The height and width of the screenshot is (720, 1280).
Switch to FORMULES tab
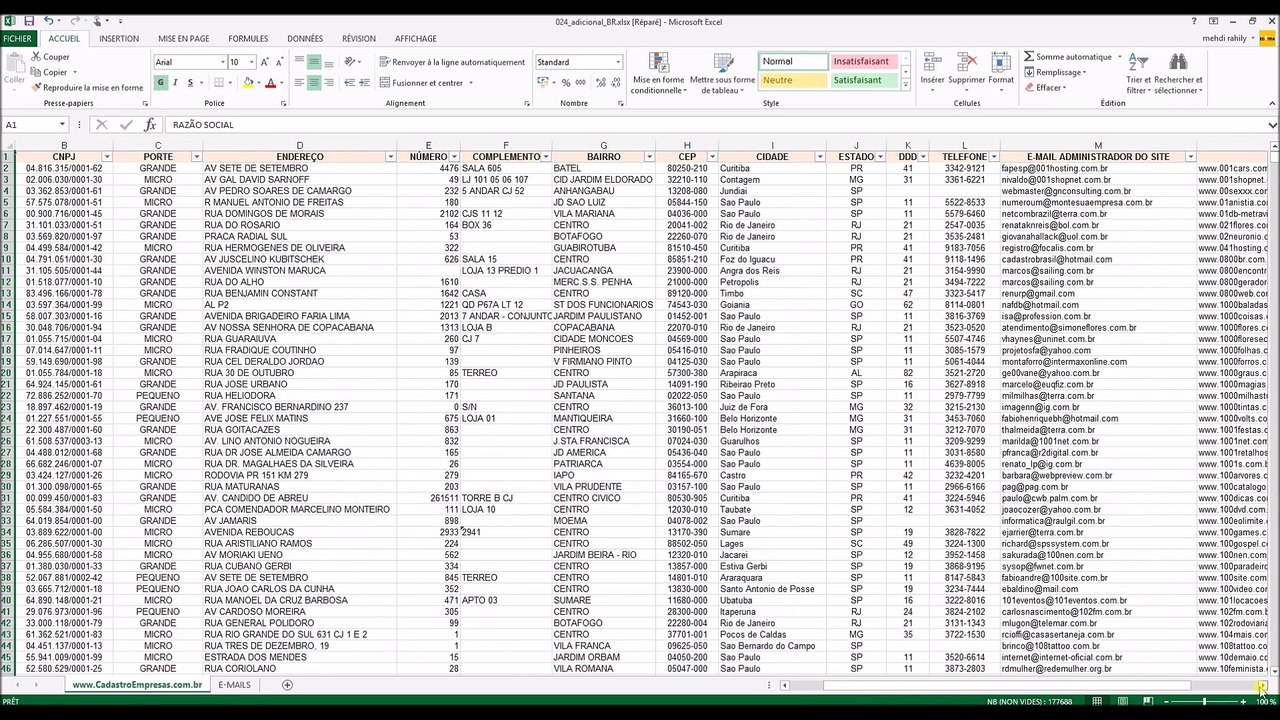pos(248,39)
